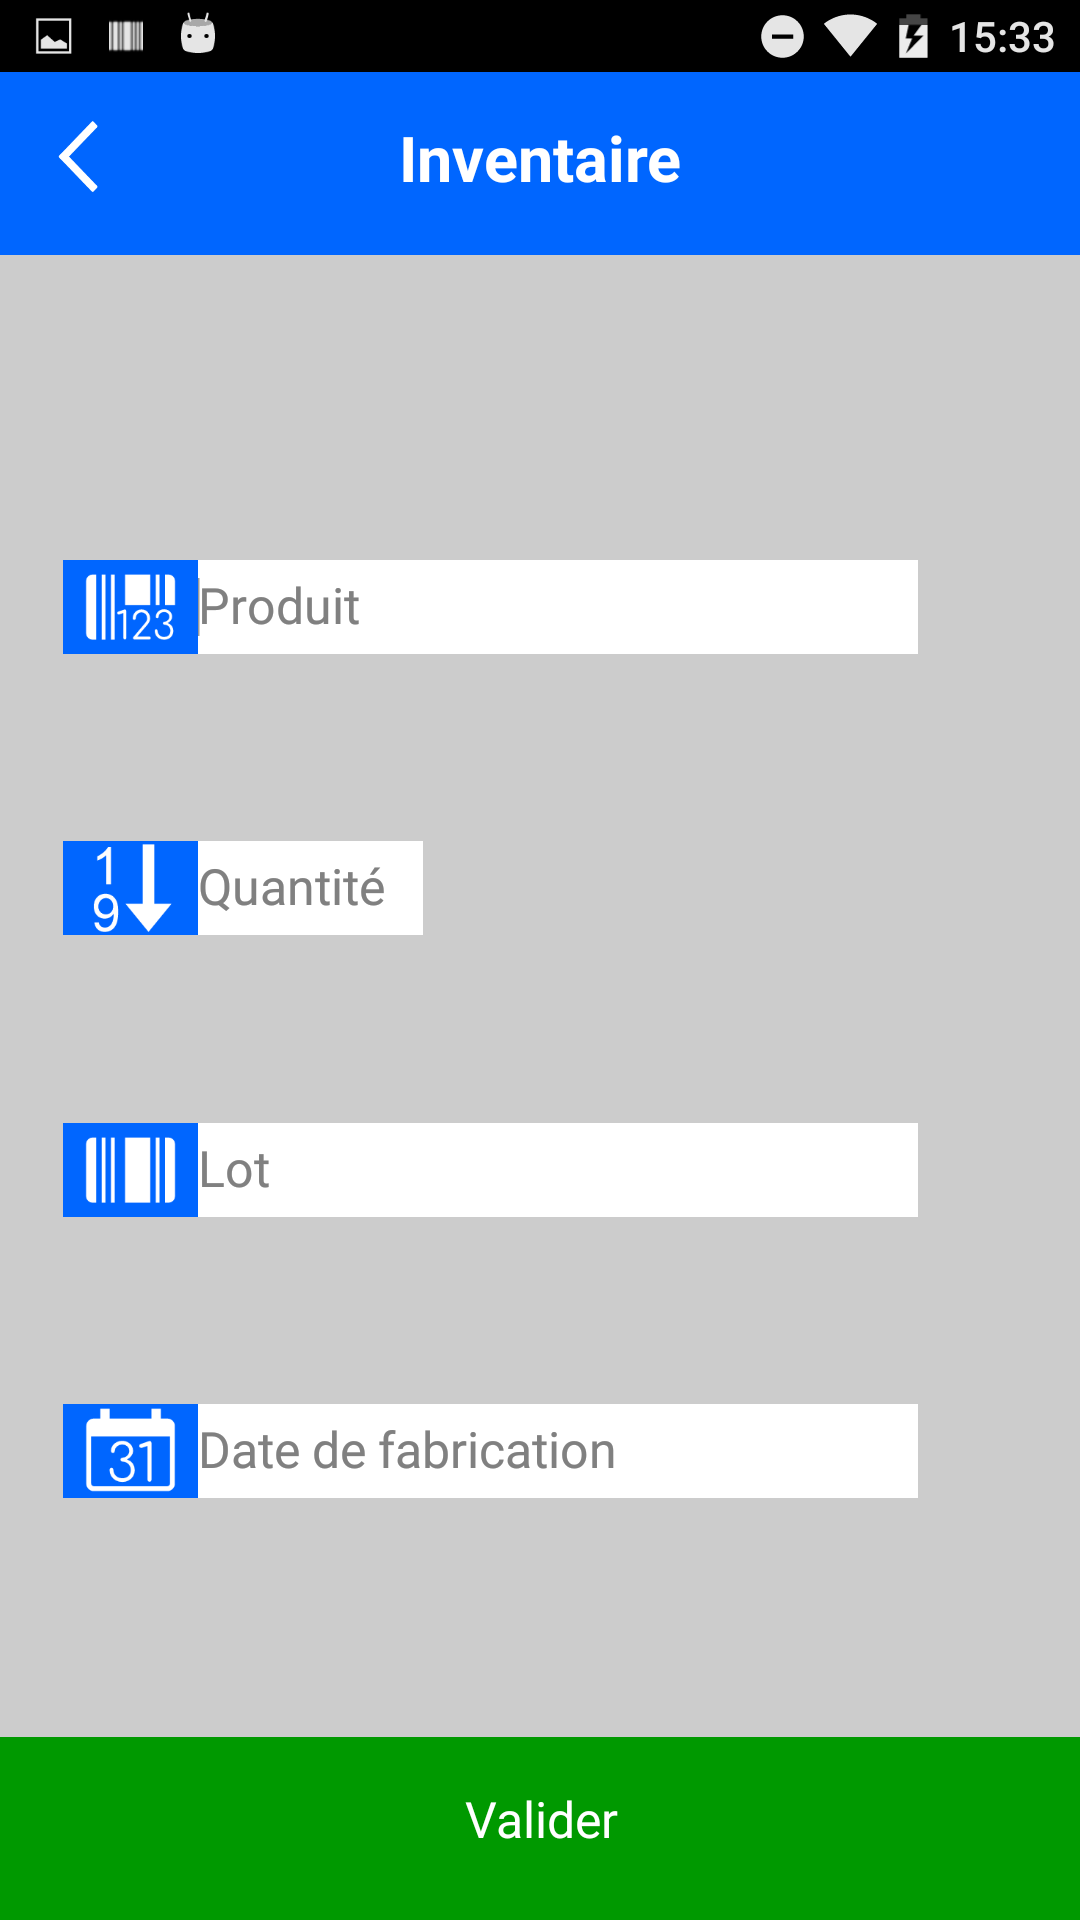1080x1920 pixels.
Task: Select the Date de fabrication field
Action: coord(557,1451)
